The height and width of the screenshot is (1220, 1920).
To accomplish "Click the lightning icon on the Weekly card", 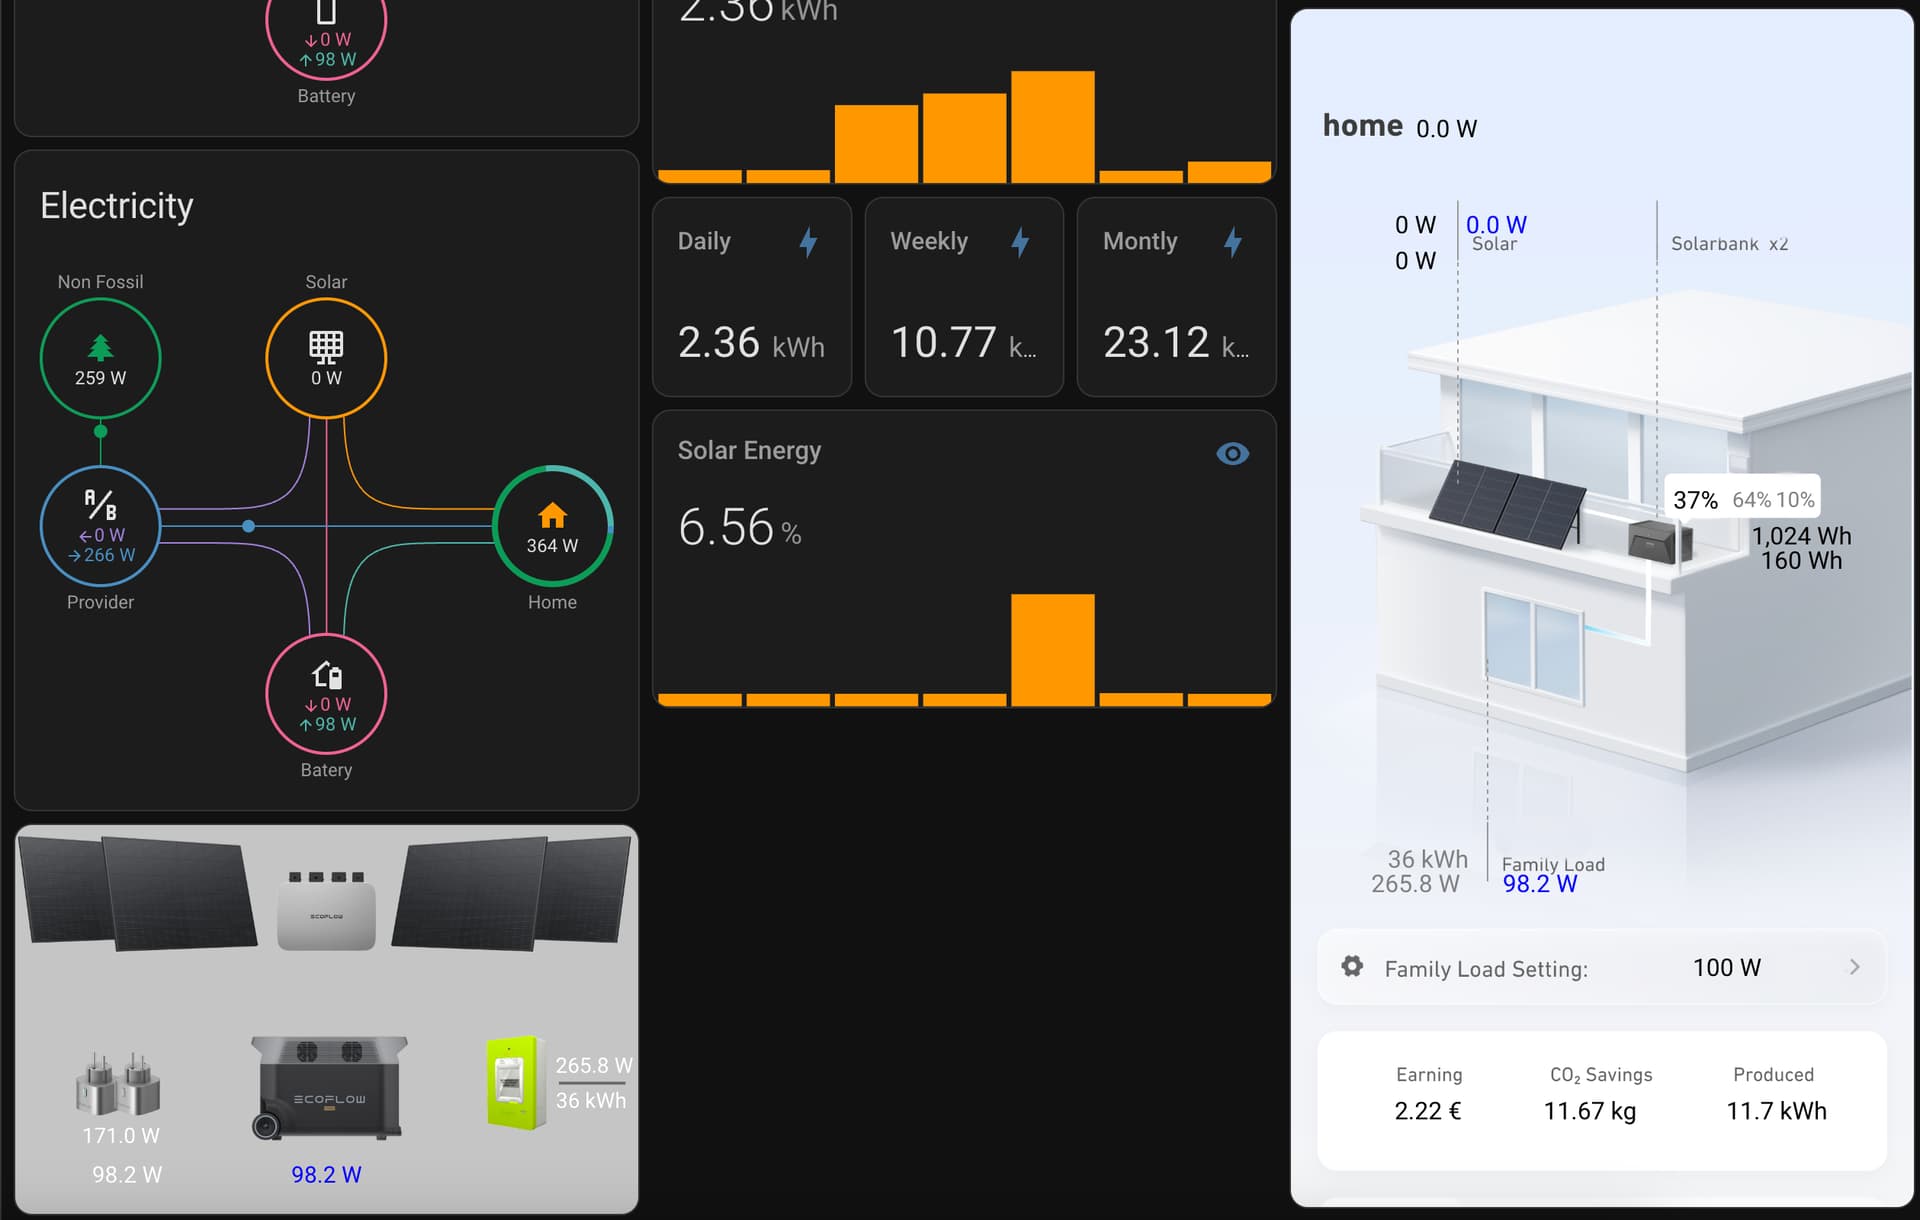I will 1020,241.
